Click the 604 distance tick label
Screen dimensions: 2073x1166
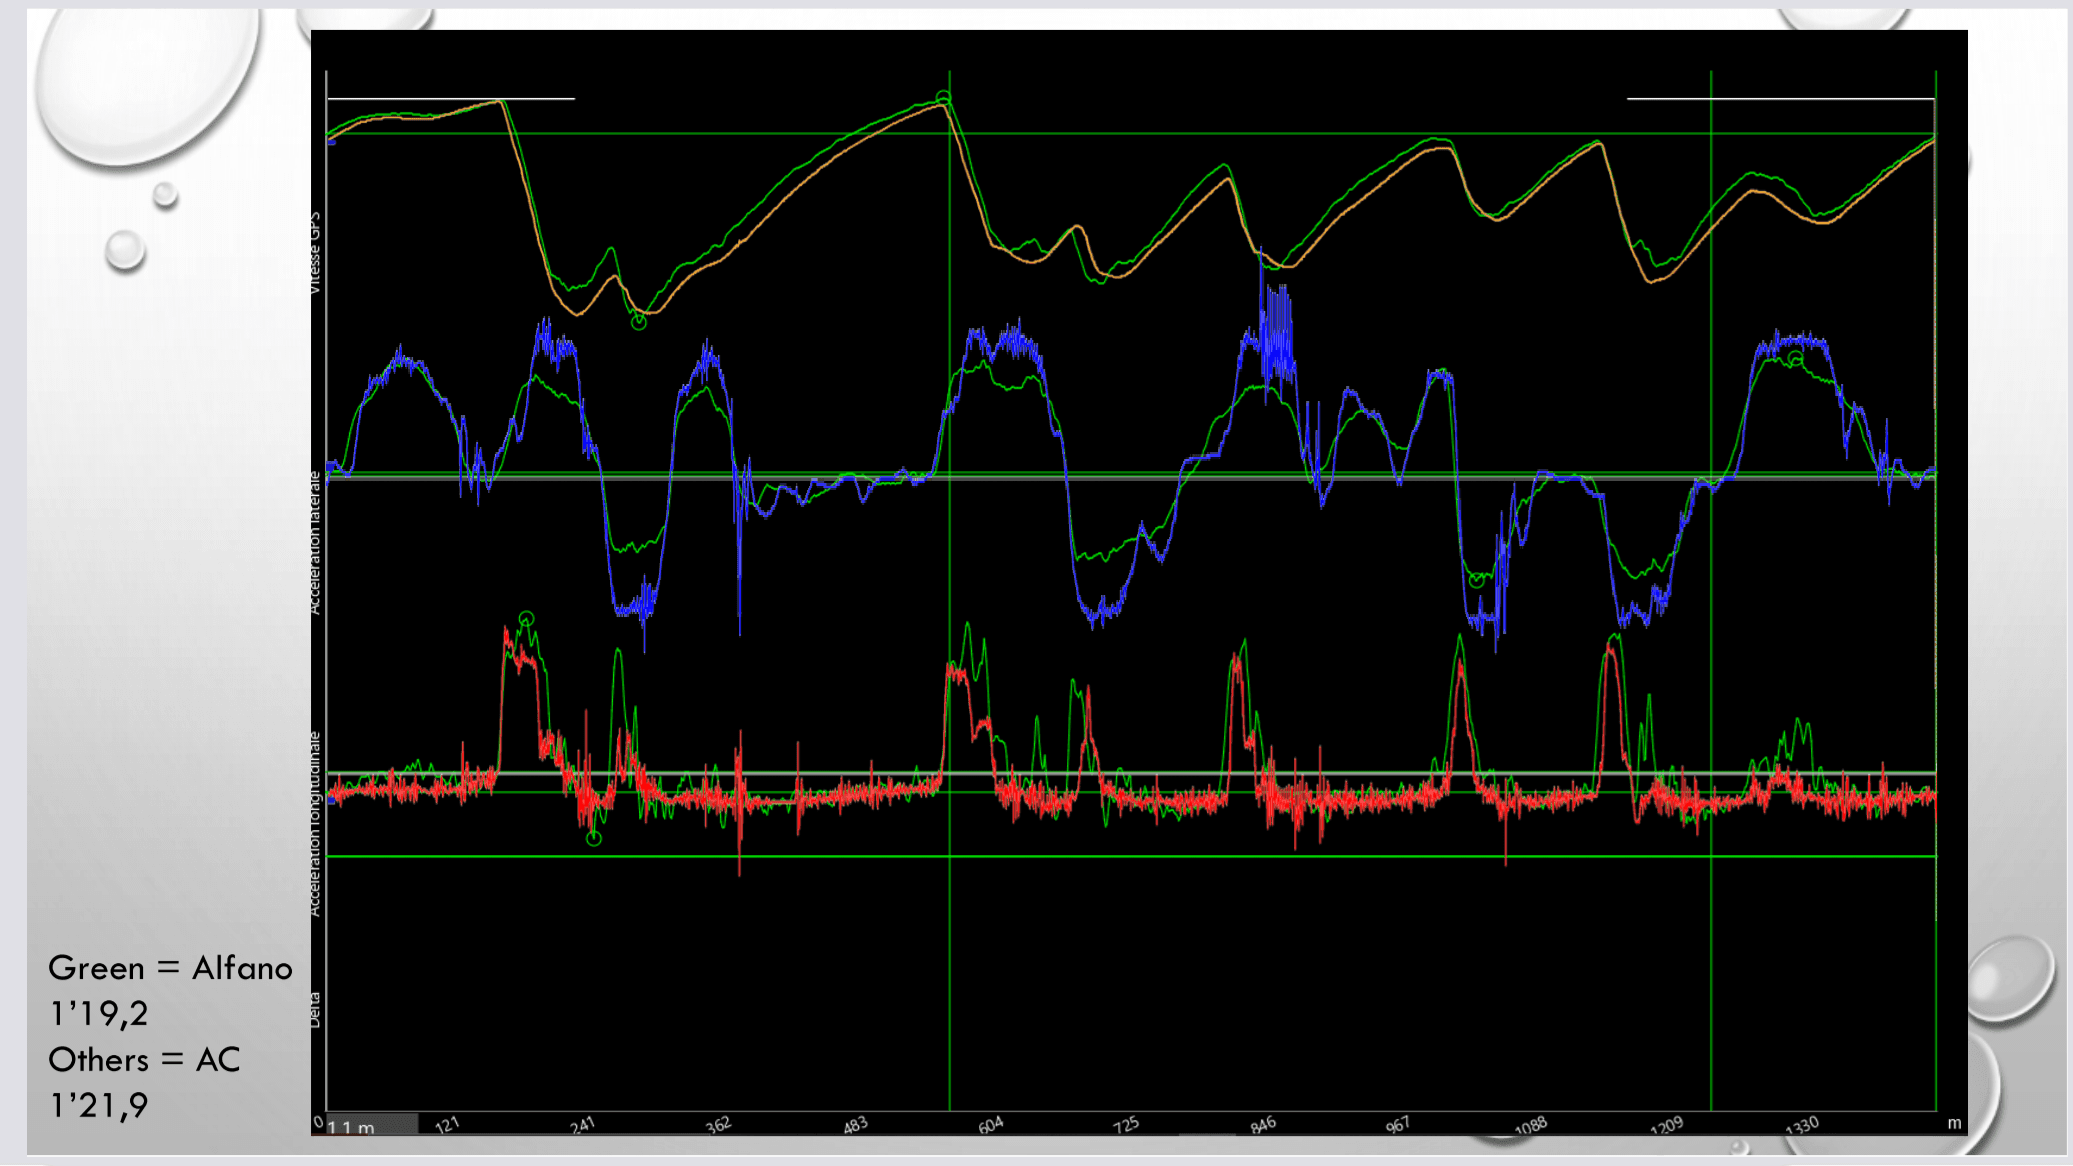tap(990, 1125)
